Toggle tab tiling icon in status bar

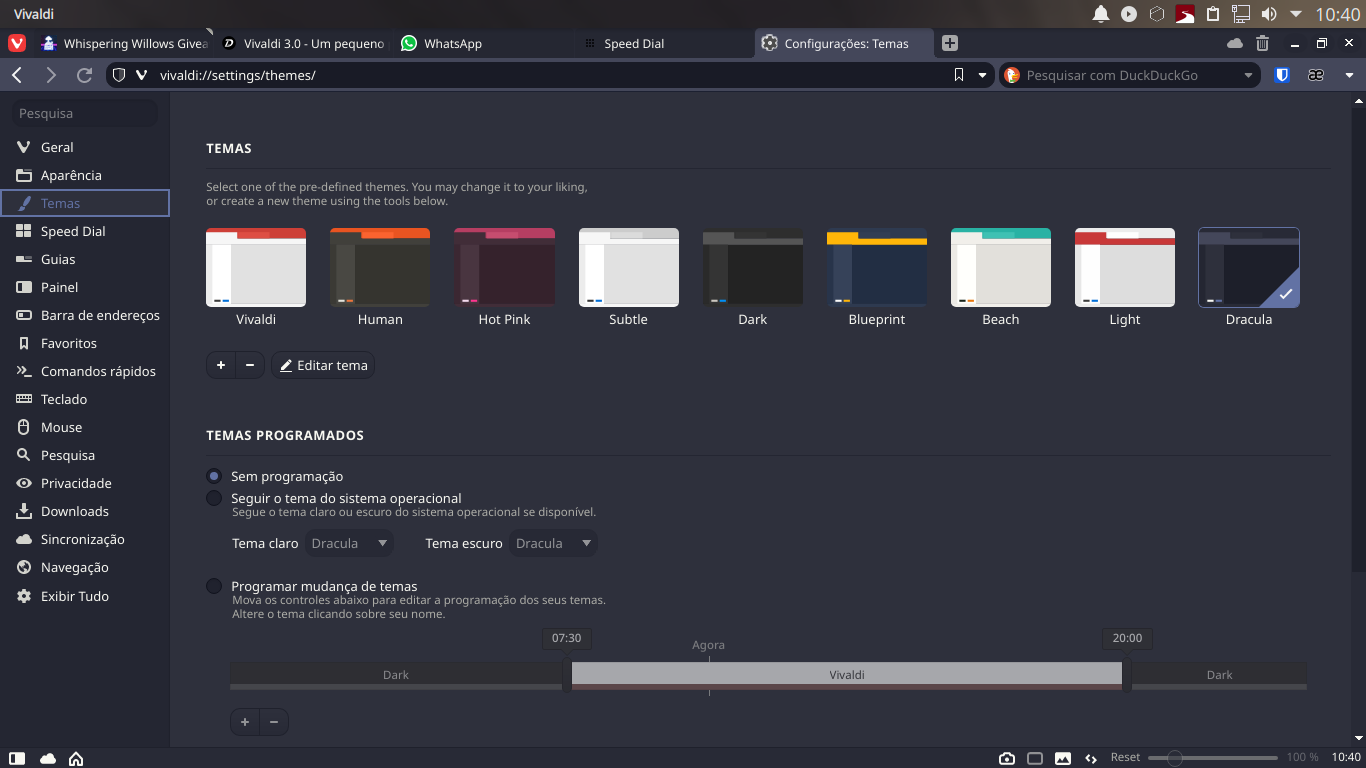(x=1035, y=758)
